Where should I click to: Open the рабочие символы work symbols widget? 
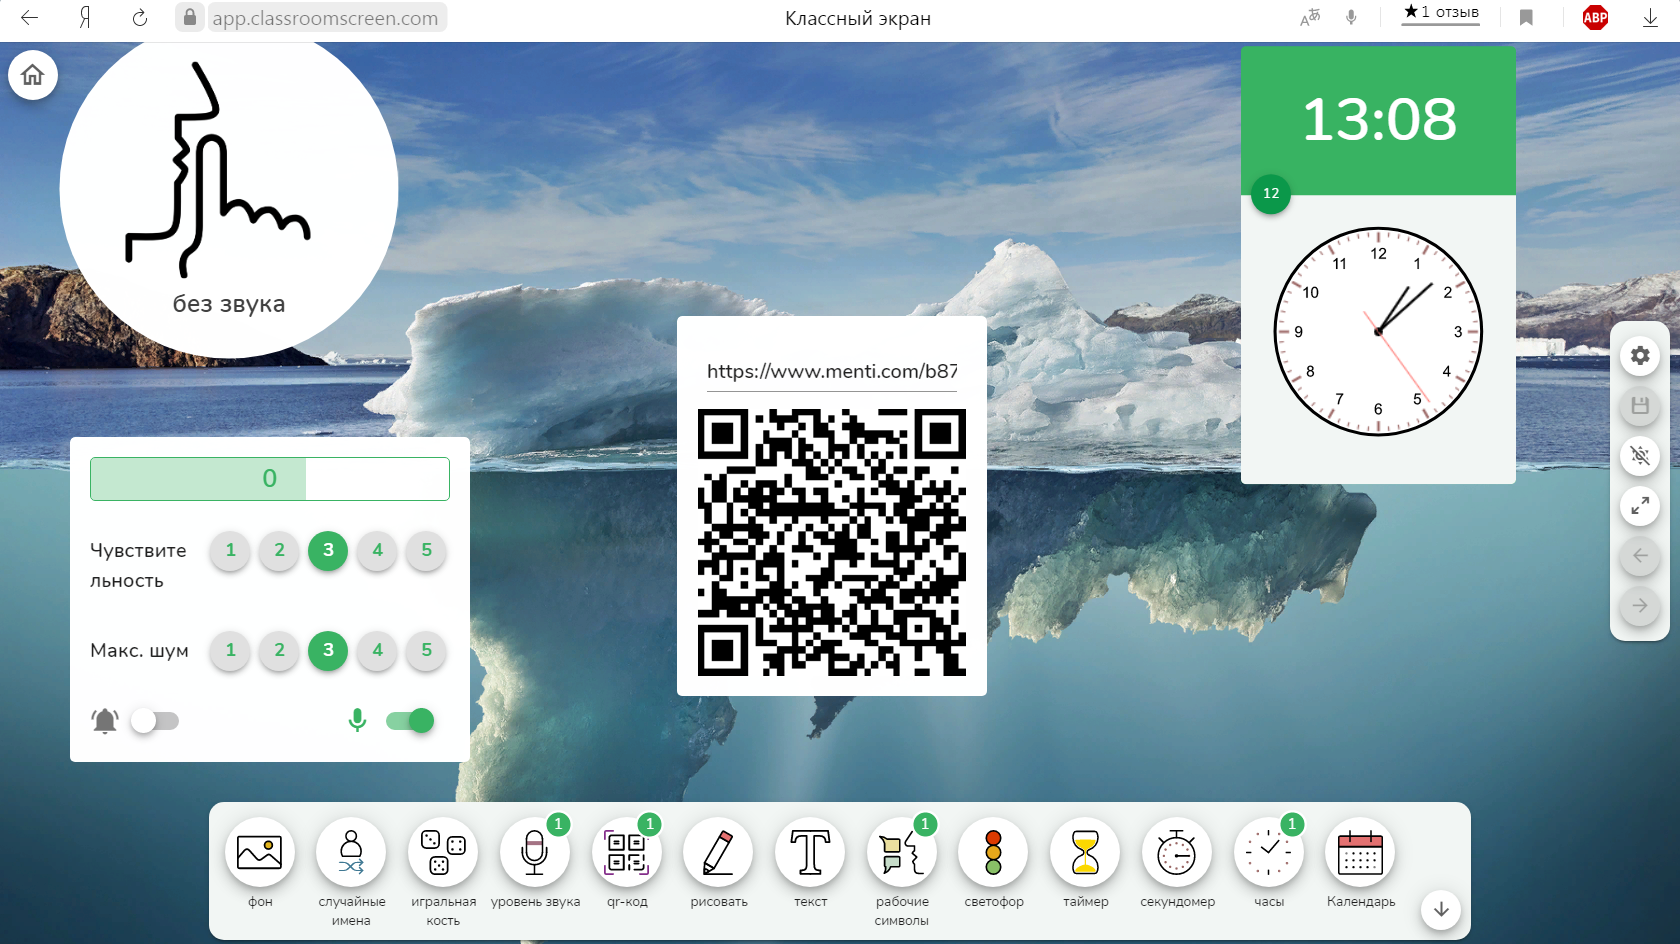click(x=901, y=852)
